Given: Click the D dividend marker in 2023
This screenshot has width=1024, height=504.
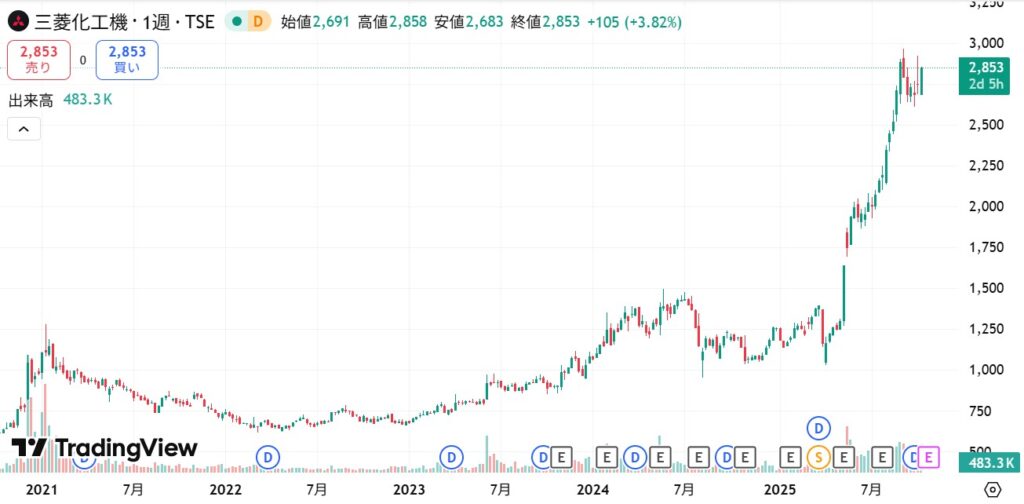Looking at the screenshot, I should (451, 457).
